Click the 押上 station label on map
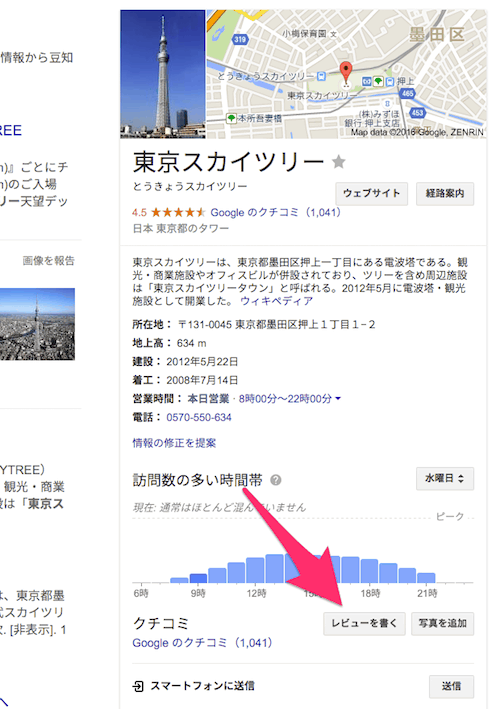 click(406, 81)
